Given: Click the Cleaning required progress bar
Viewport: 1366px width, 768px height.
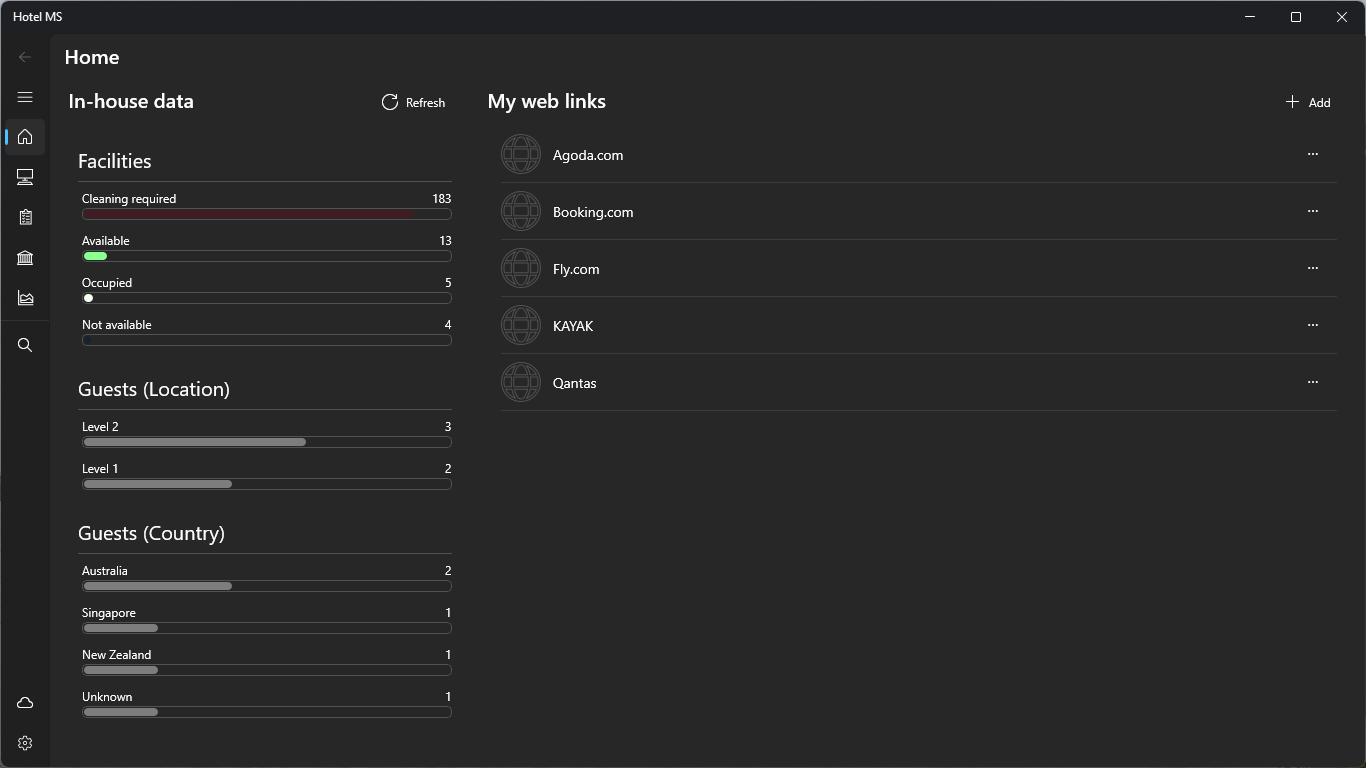Looking at the screenshot, I should (x=266, y=214).
